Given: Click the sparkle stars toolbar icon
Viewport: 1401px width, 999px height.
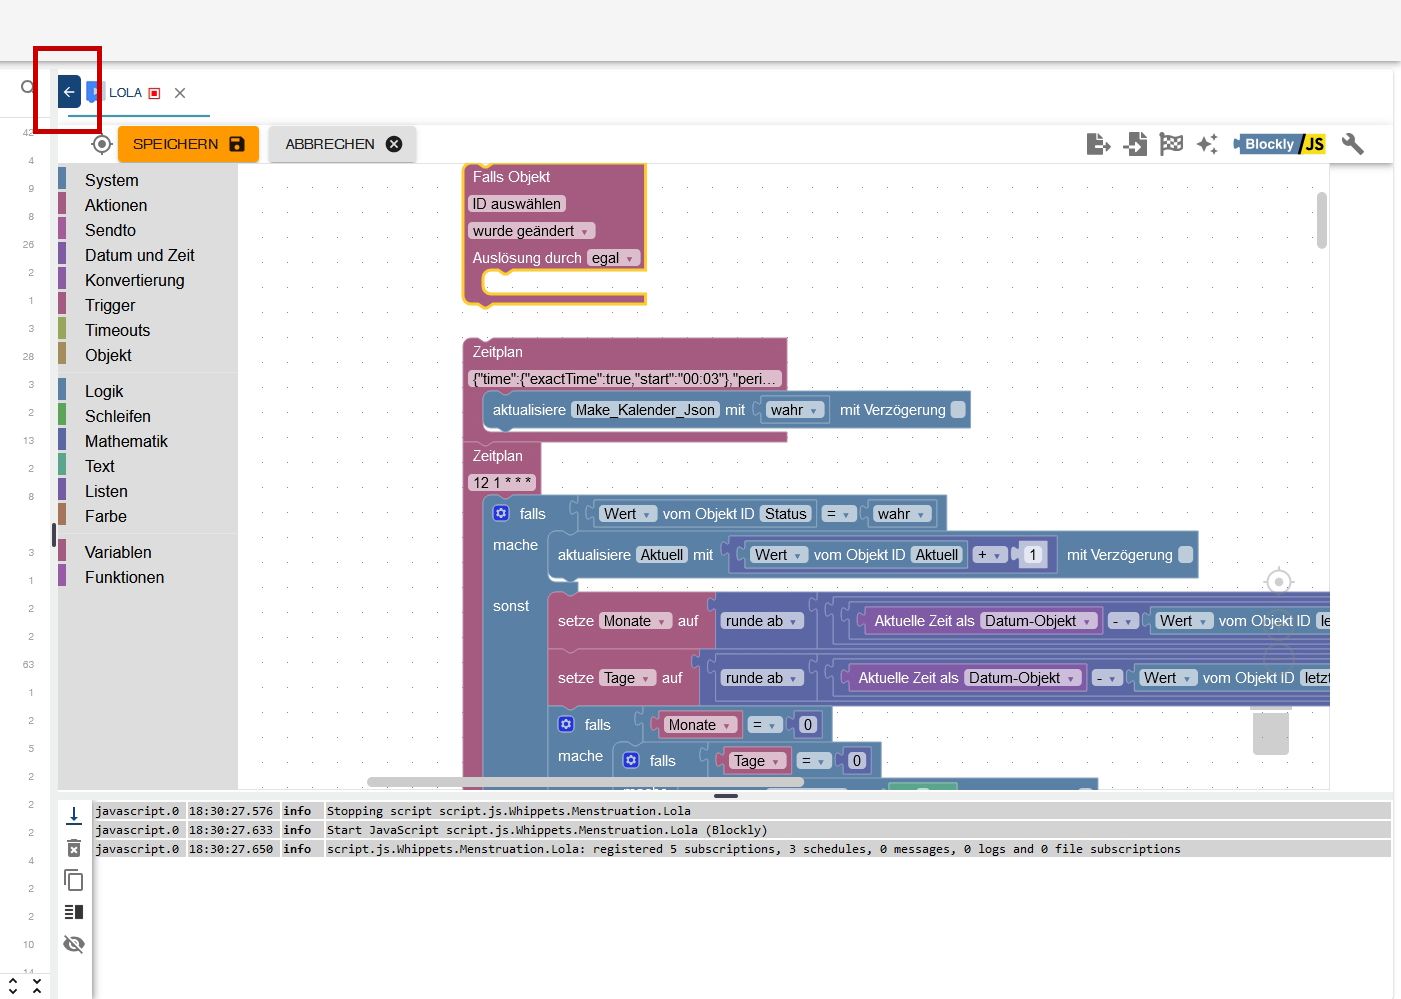Looking at the screenshot, I should tap(1207, 144).
